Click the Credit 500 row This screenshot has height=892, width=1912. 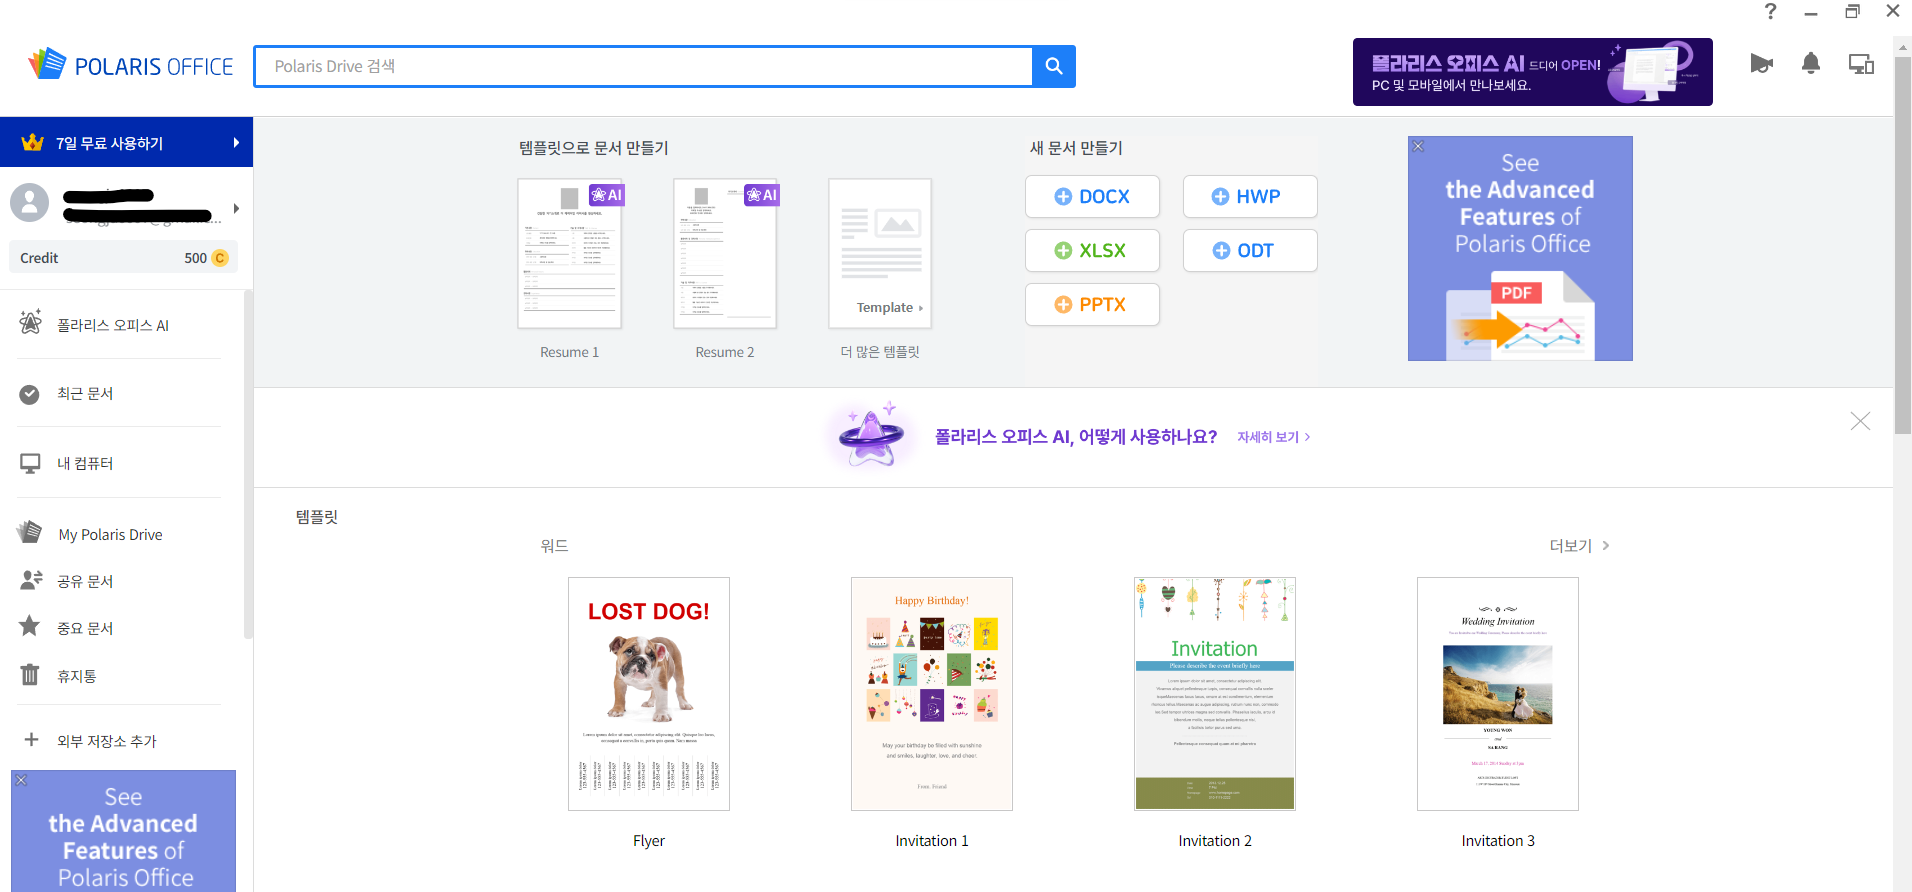click(123, 258)
